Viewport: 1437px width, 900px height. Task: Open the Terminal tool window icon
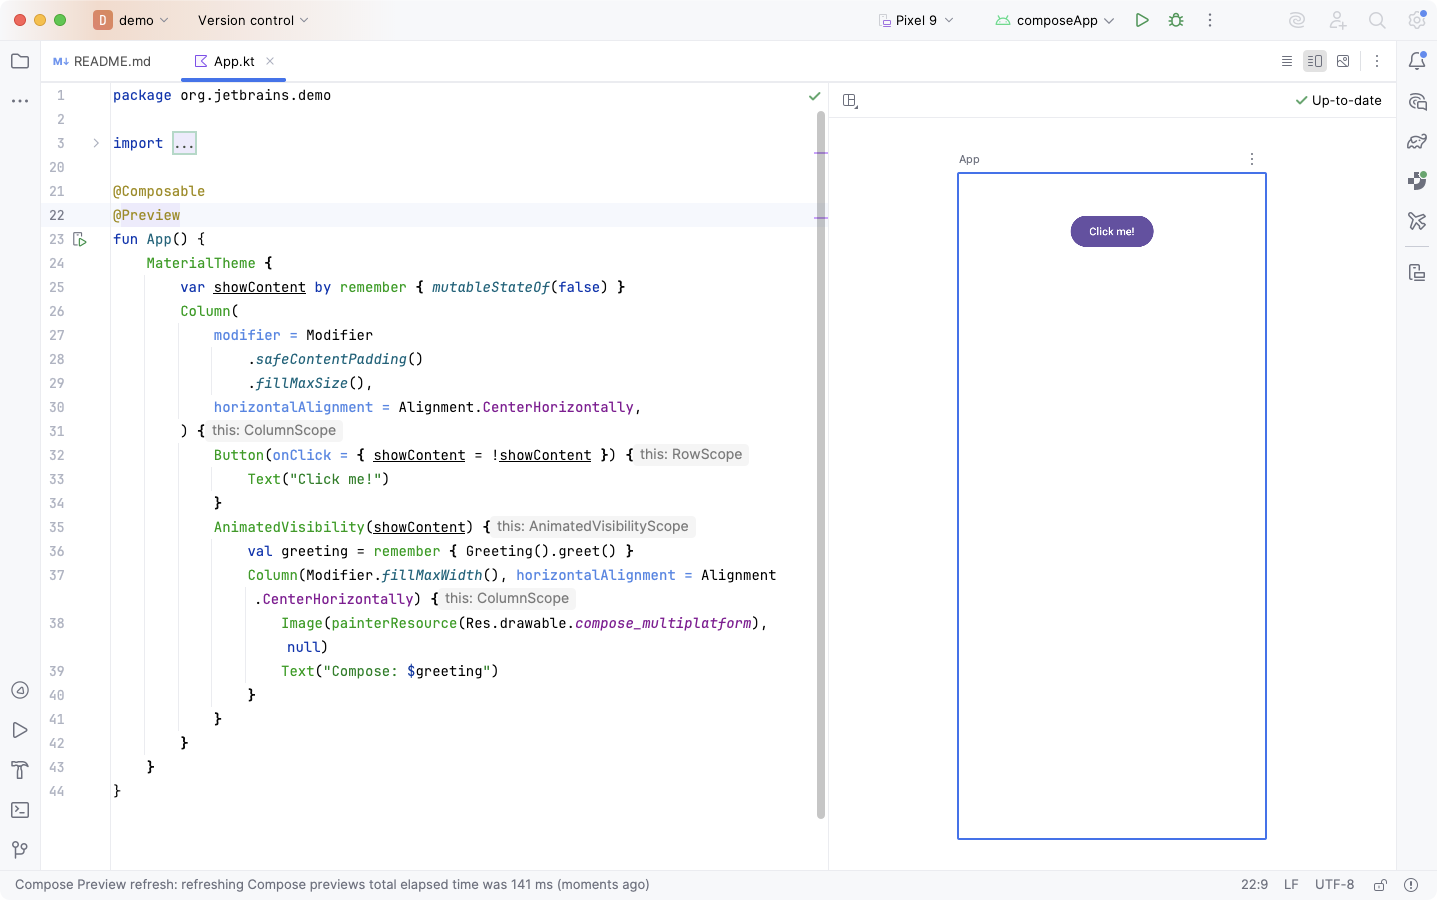[x=19, y=810]
